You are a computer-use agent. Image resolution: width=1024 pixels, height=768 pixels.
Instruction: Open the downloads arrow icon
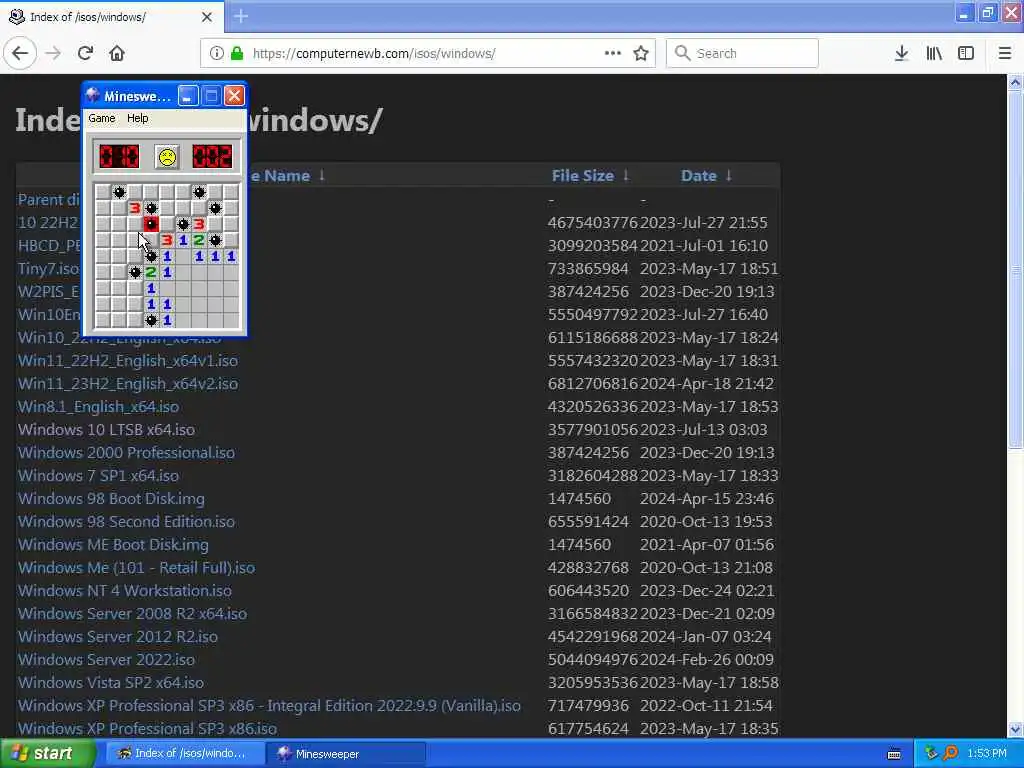[x=901, y=53]
